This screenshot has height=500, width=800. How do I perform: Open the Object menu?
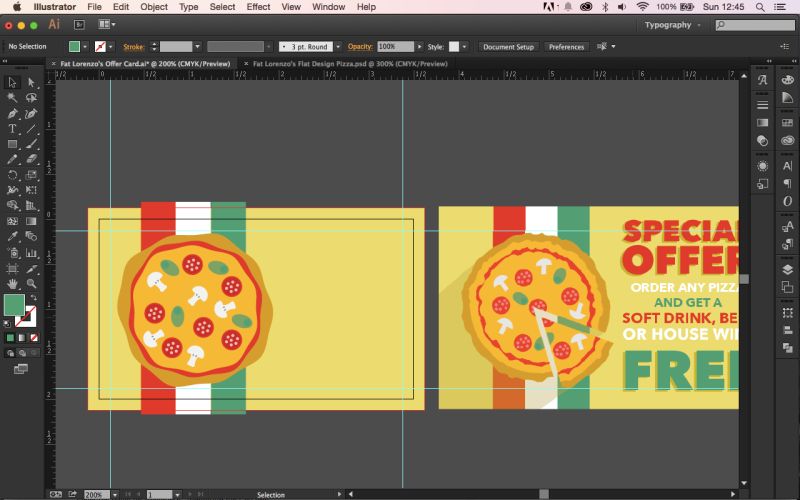[x=154, y=7]
